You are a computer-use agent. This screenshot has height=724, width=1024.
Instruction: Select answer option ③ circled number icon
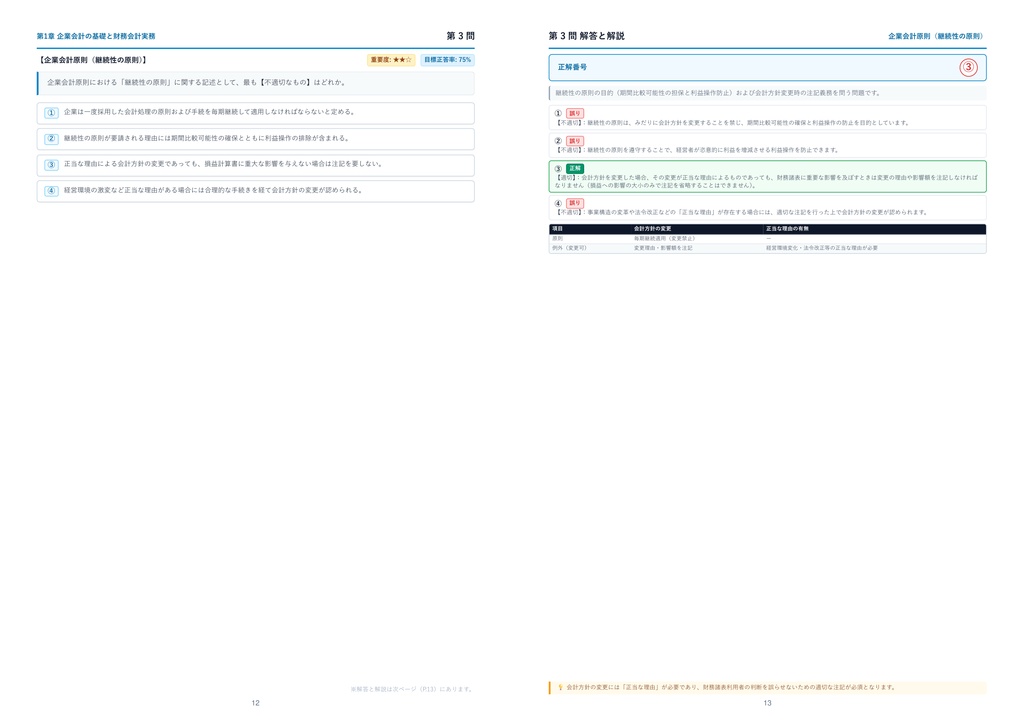[x=52, y=165]
